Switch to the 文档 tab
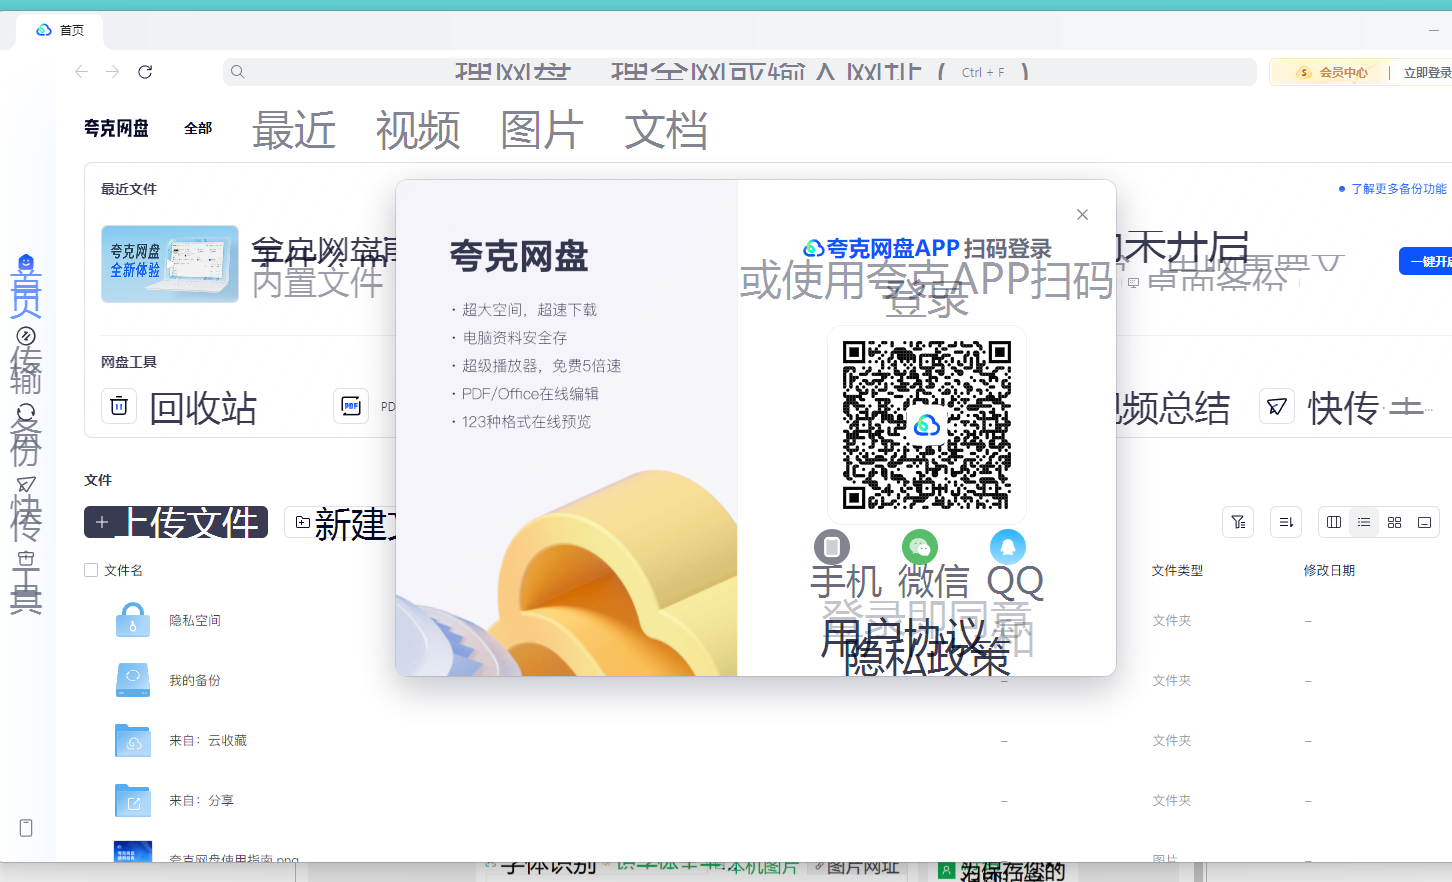1452x882 pixels. [x=666, y=130]
